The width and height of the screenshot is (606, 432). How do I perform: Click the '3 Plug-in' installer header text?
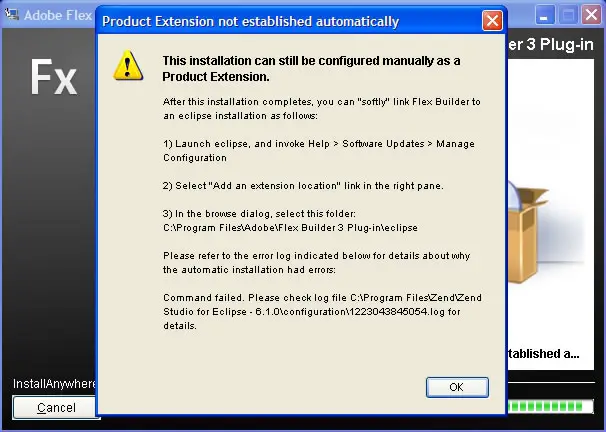pyautogui.click(x=551, y=44)
